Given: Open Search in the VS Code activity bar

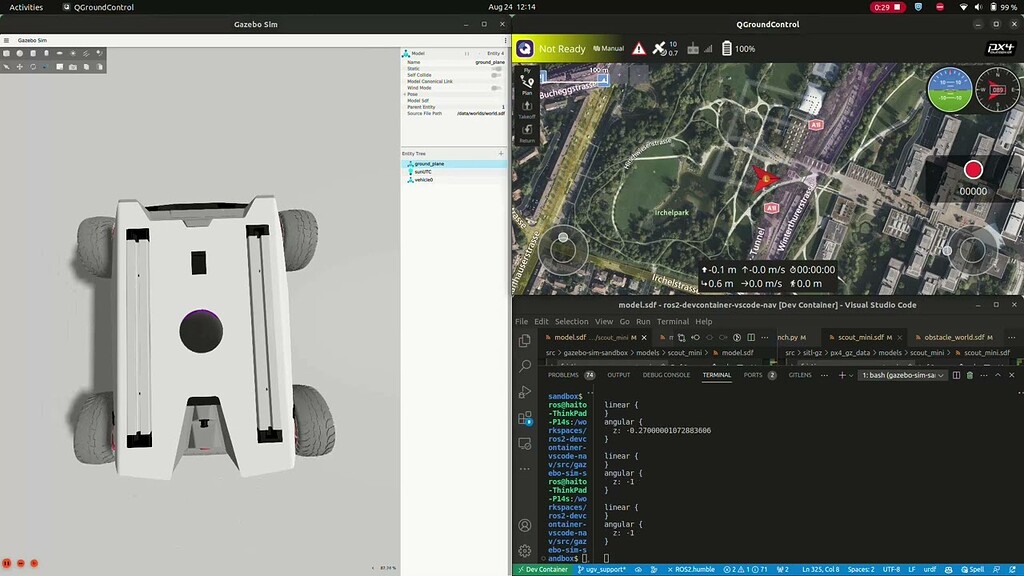Looking at the screenshot, I should (524, 368).
